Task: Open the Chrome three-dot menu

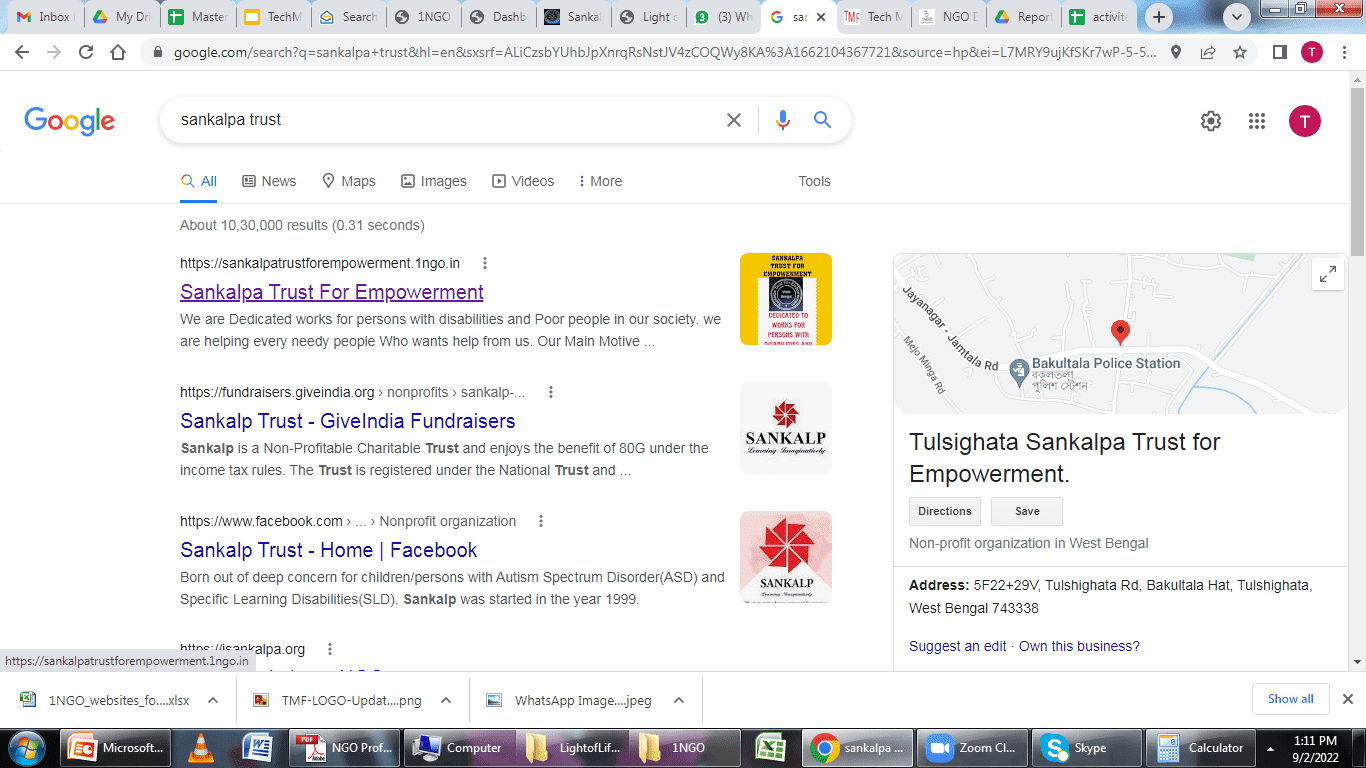Action: point(1345,52)
